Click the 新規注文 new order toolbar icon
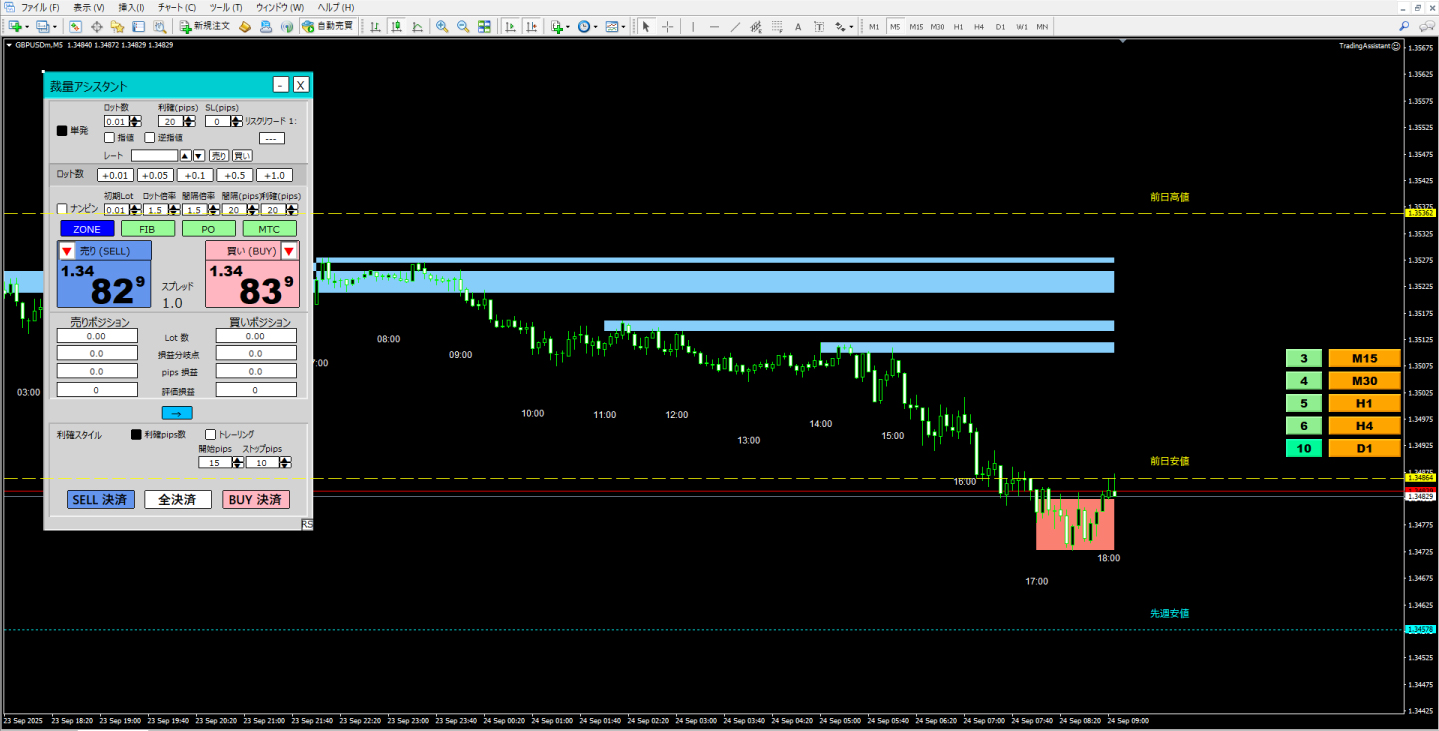The height and width of the screenshot is (731, 1439). pos(205,26)
